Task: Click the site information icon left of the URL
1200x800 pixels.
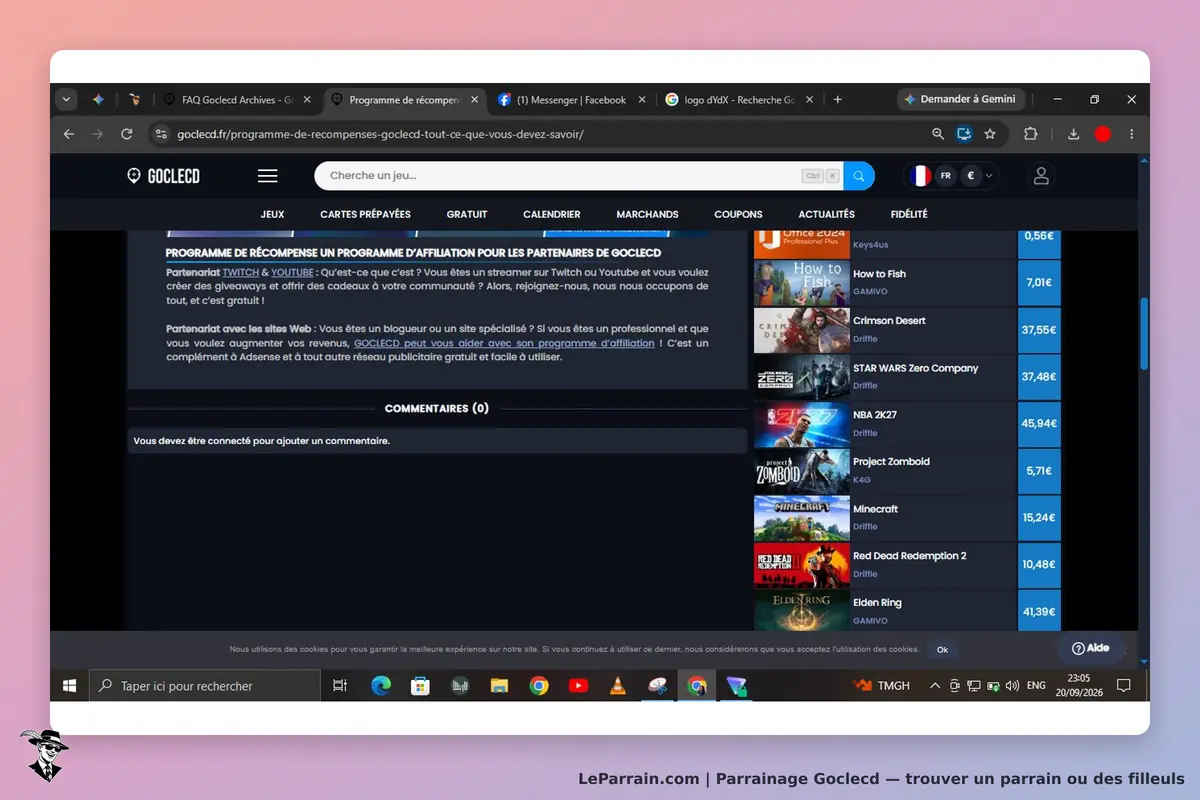Action: point(161,134)
